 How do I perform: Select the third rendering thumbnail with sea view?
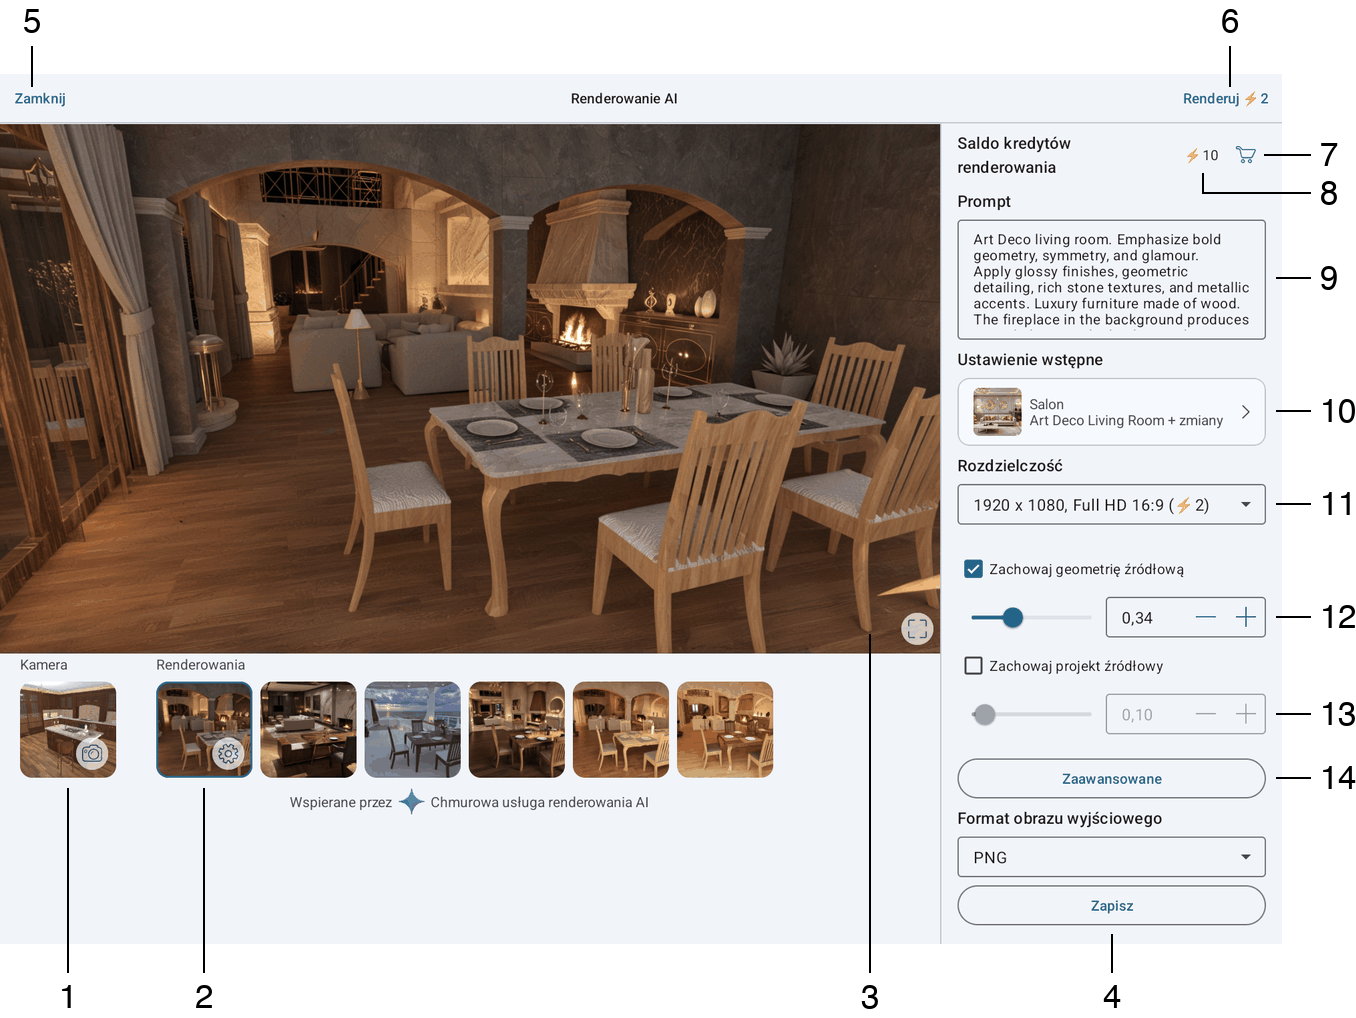tap(412, 730)
